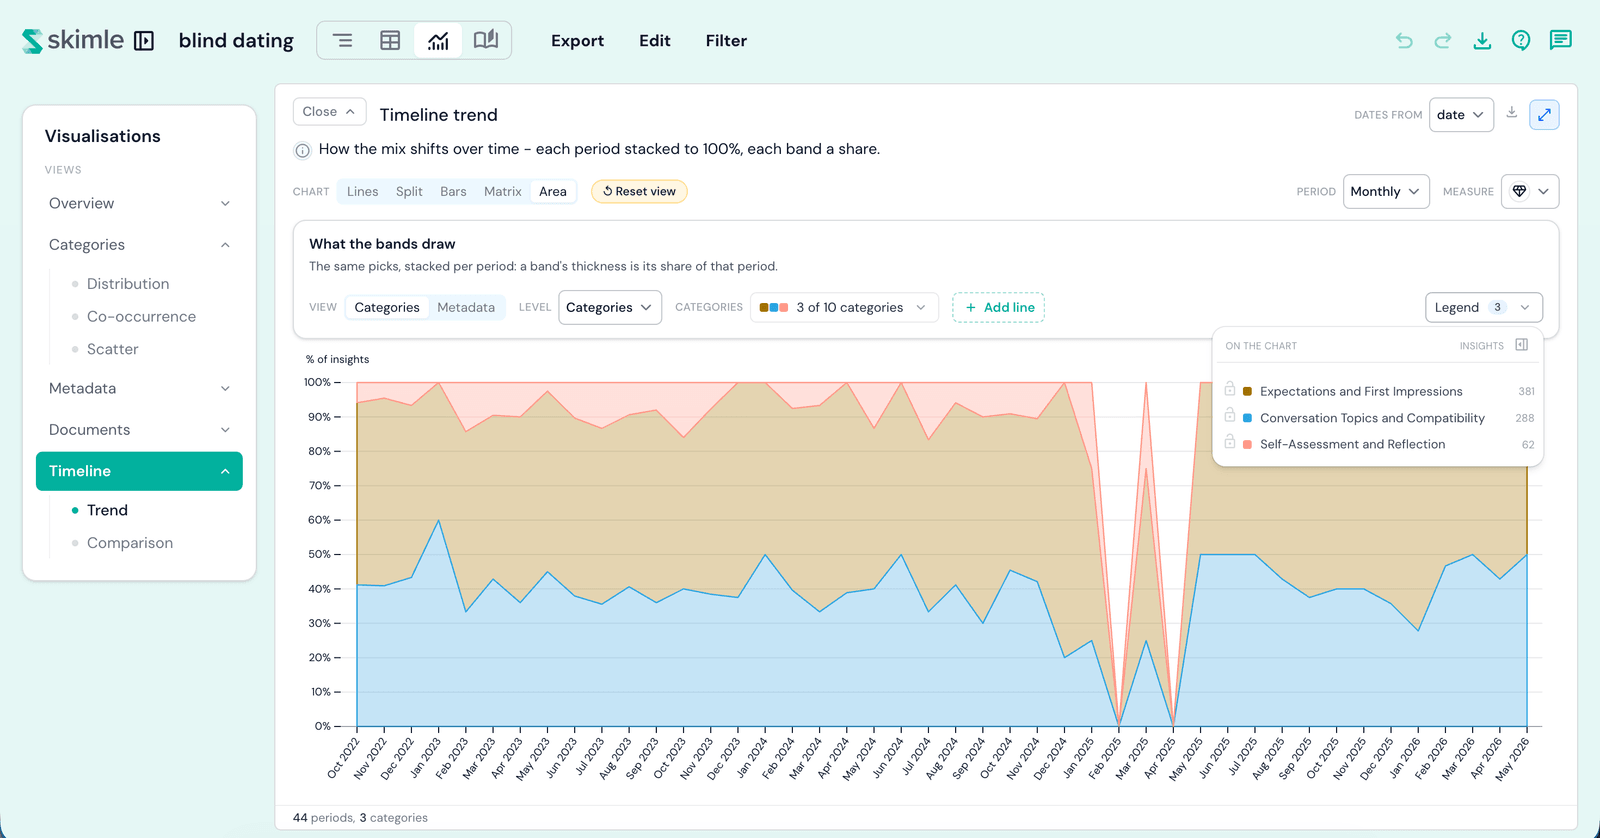Open the Measure dropdown
The width and height of the screenshot is (1600, 838).
1530,191
